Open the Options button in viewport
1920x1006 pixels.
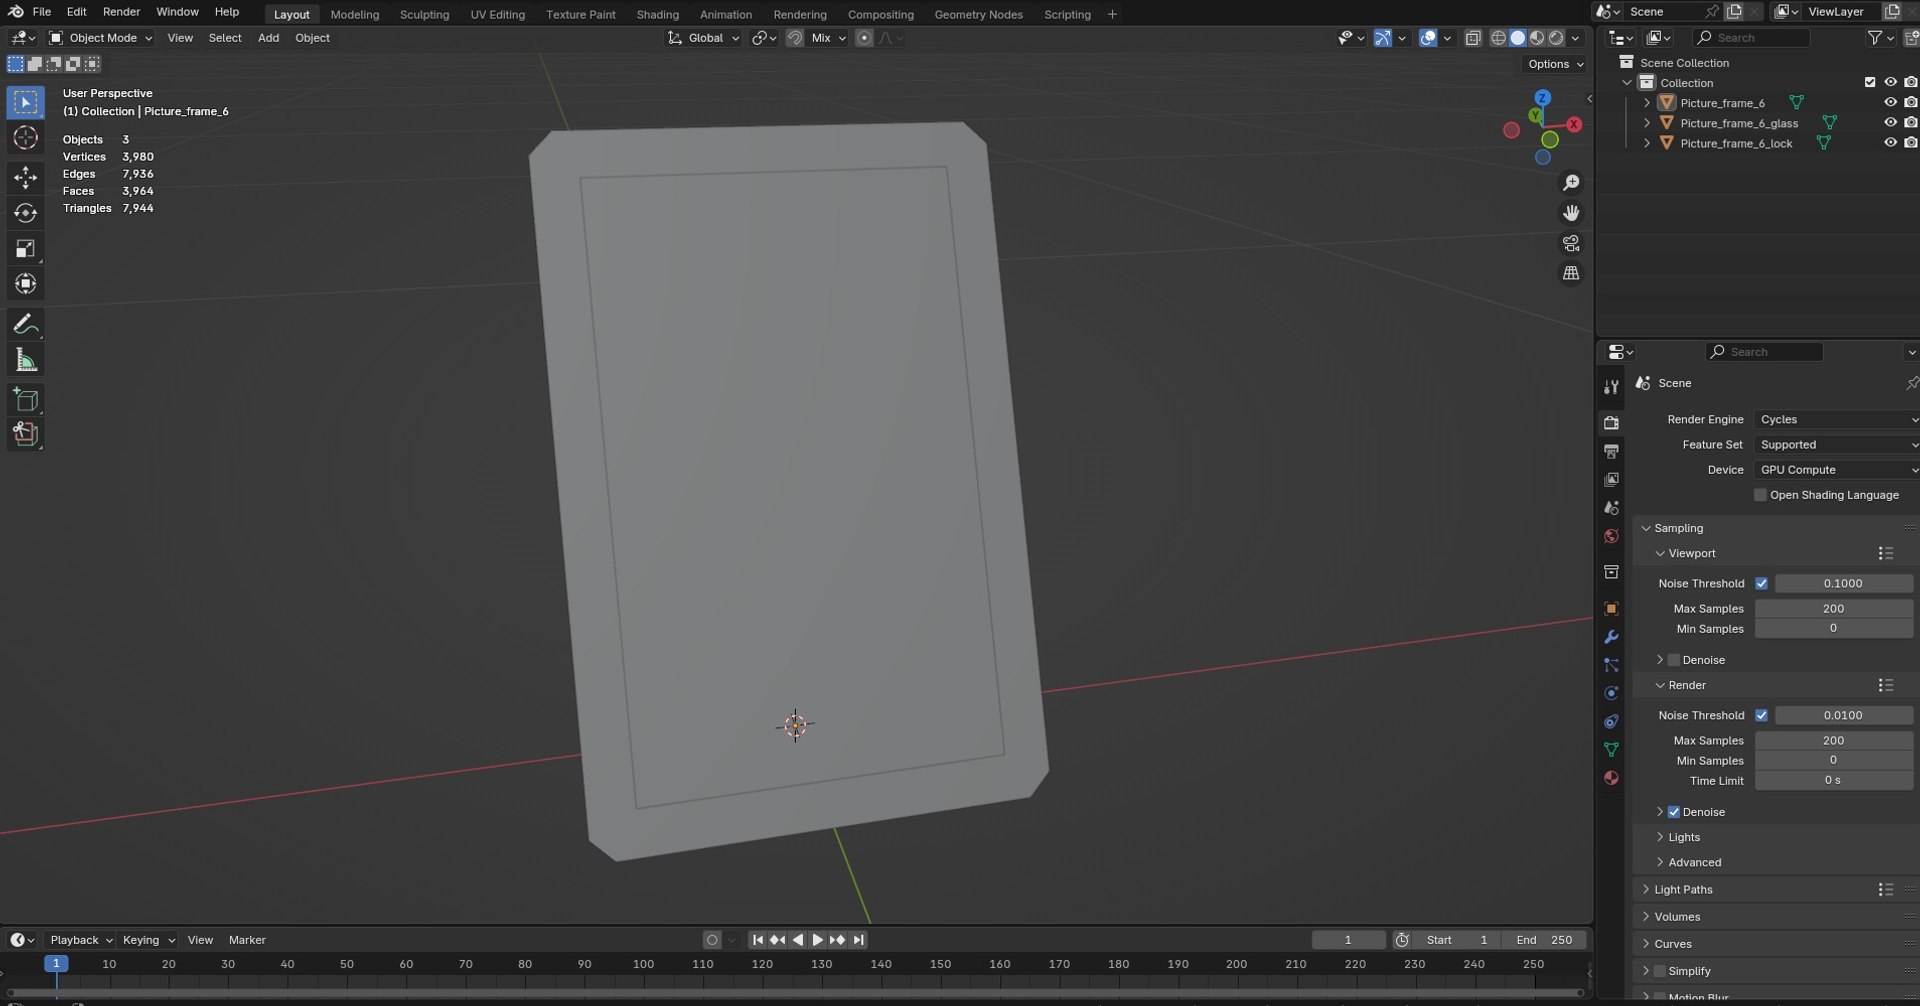coord(1555,64)
